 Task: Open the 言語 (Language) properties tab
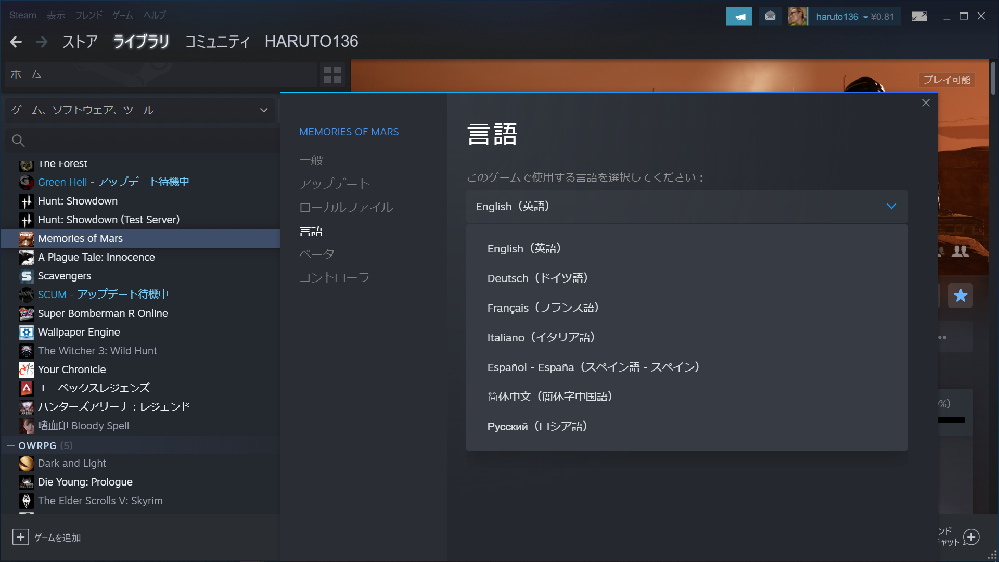(x=311, y=231)
